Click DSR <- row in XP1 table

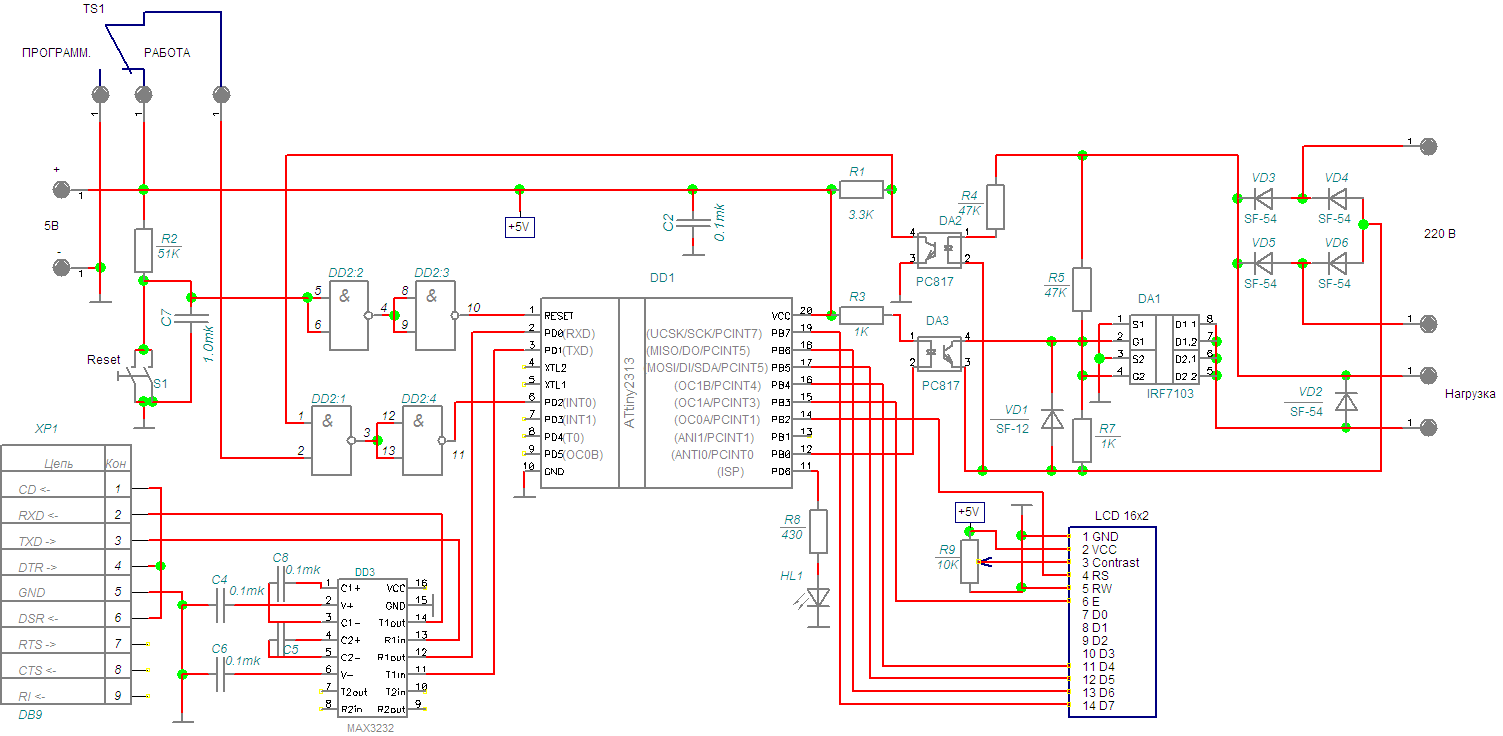(67, 619)
